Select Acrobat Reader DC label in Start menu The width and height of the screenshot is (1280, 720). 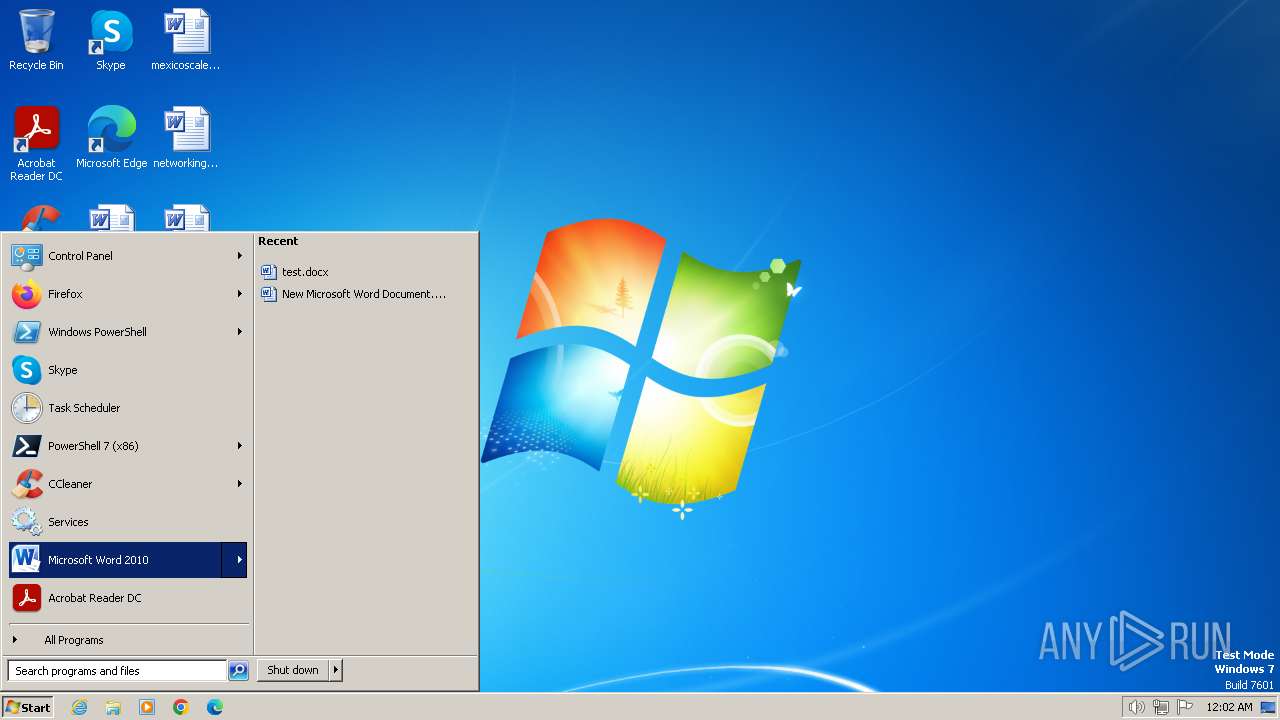point(95,598)
